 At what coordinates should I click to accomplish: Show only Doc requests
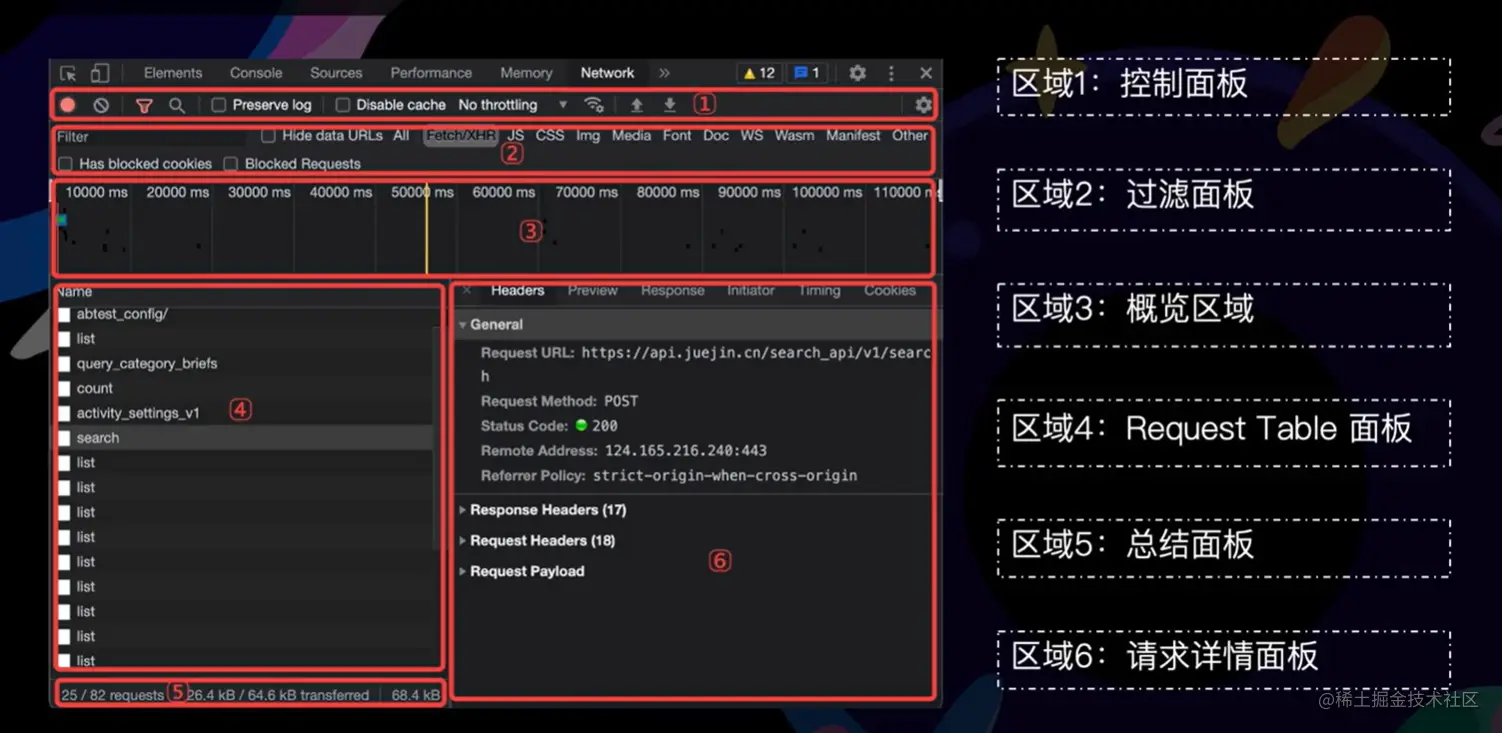(x=716, y=136)
